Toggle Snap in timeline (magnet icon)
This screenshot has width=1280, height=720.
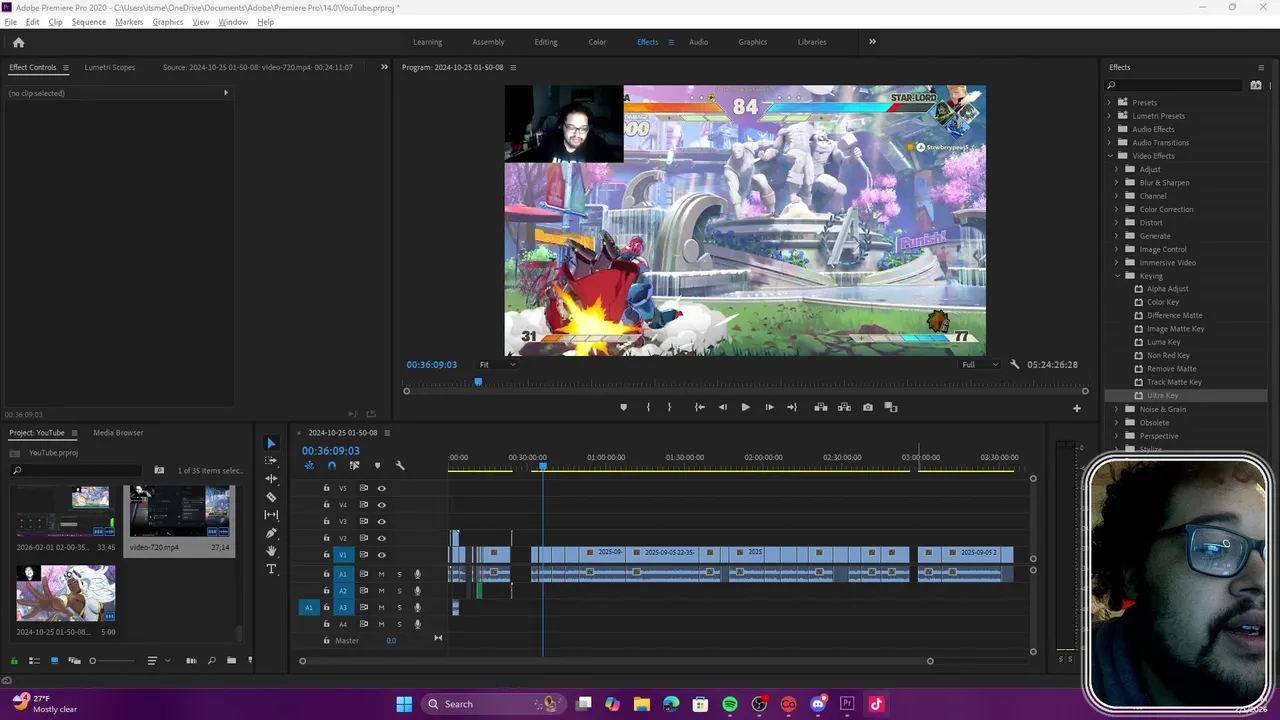(332, 465)
